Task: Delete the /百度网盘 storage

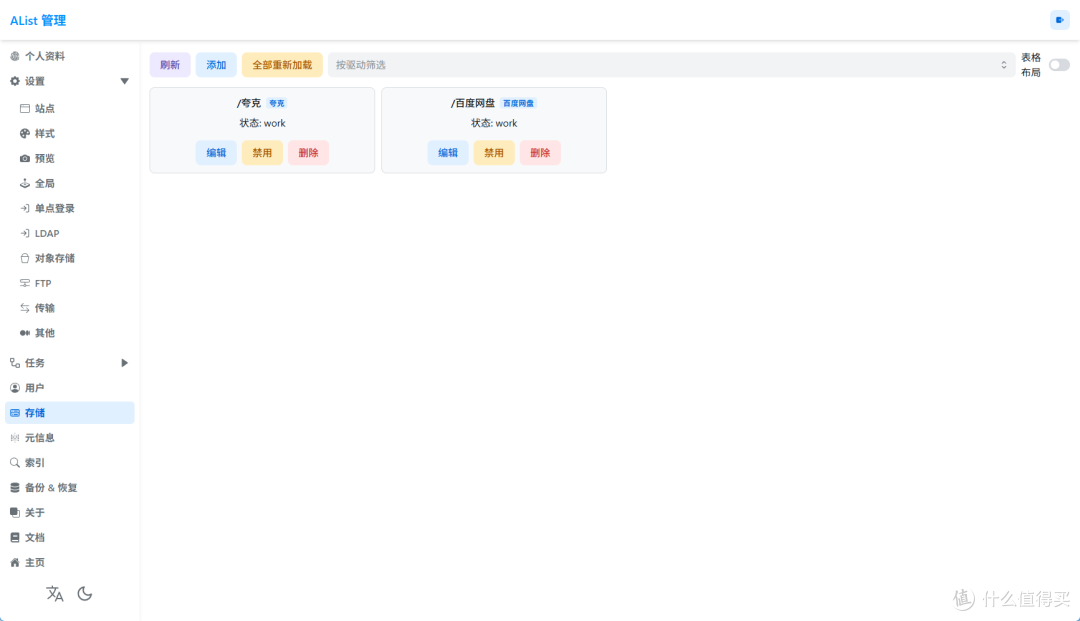Action: [540, 153]
